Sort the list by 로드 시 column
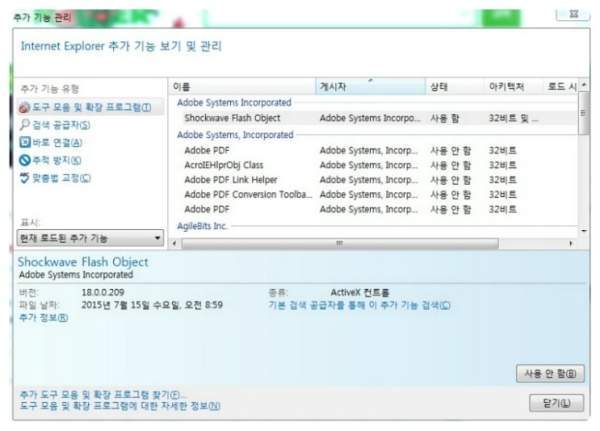 point(561,87)
